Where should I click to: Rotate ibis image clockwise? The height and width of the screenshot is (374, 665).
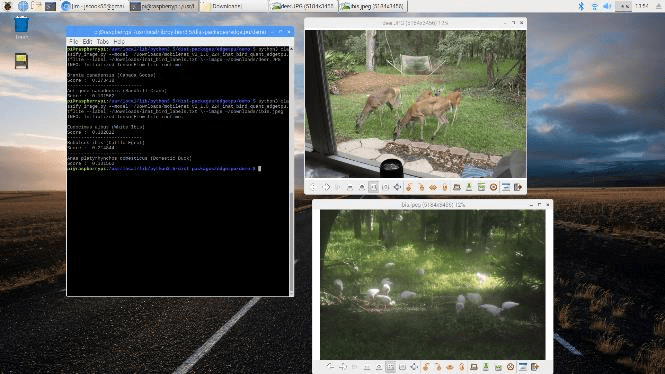438,367
